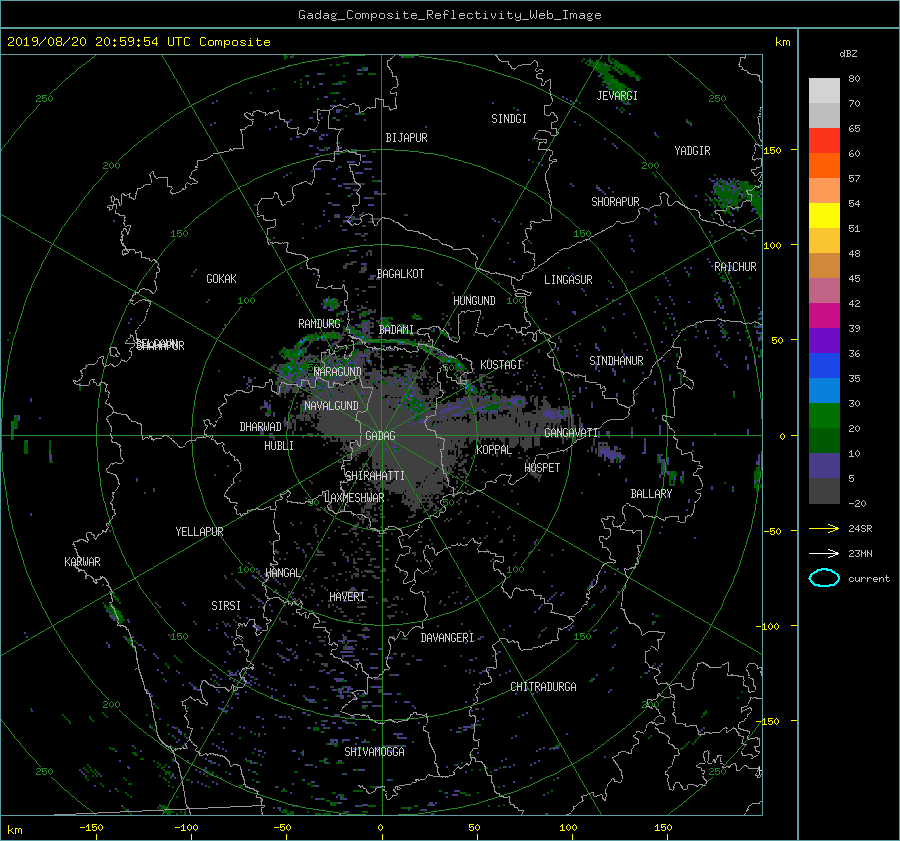Image resolution: width=900 pixels, height=841 pixels.
Task: Click the SHIRAHATTI city label
Action: pyautogui.click(x=375, y=475)
